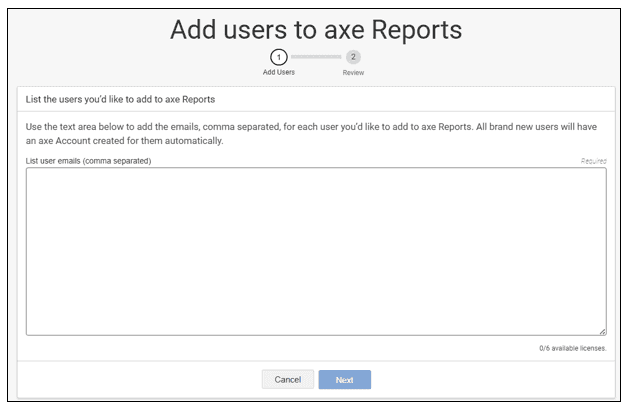
Task: Click the '0/6 available licenses.' text
Action: [x=573, y=348]
